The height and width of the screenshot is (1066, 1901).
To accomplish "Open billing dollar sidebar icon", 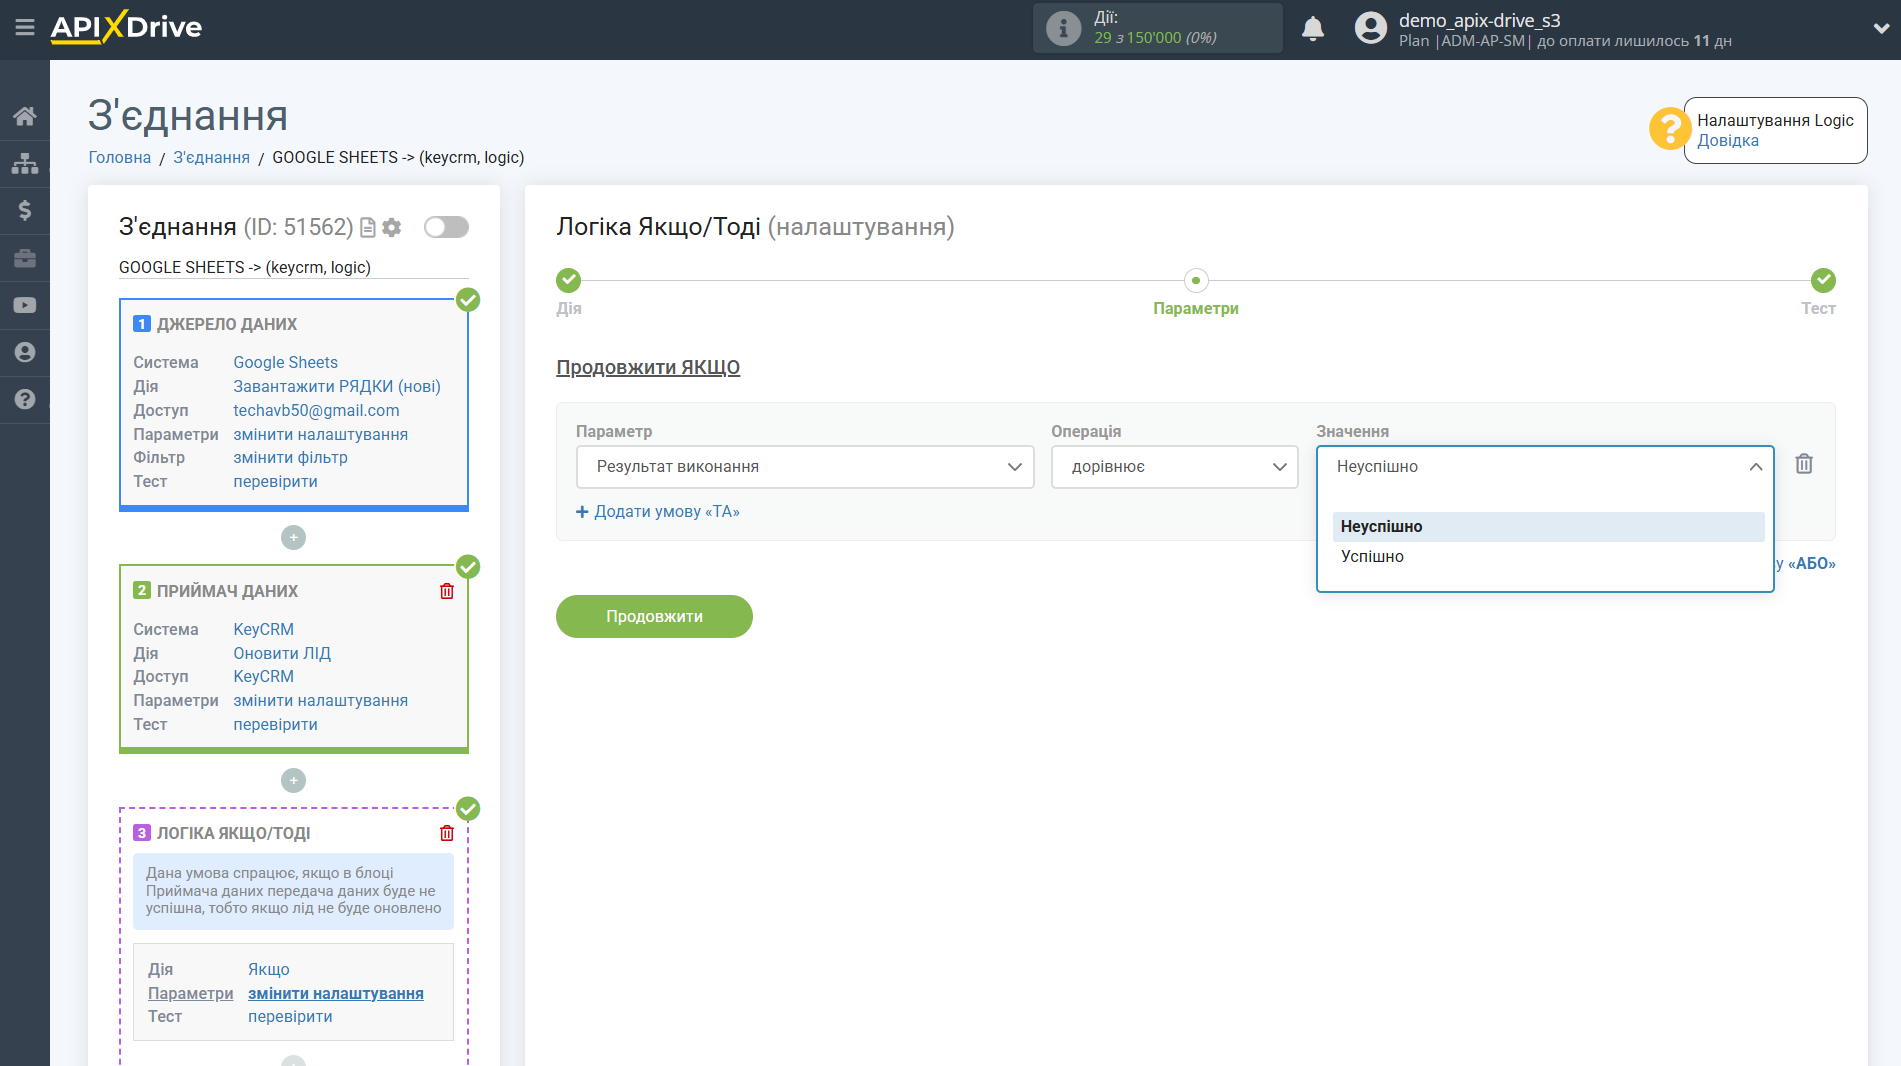I will tap(25, 210).
